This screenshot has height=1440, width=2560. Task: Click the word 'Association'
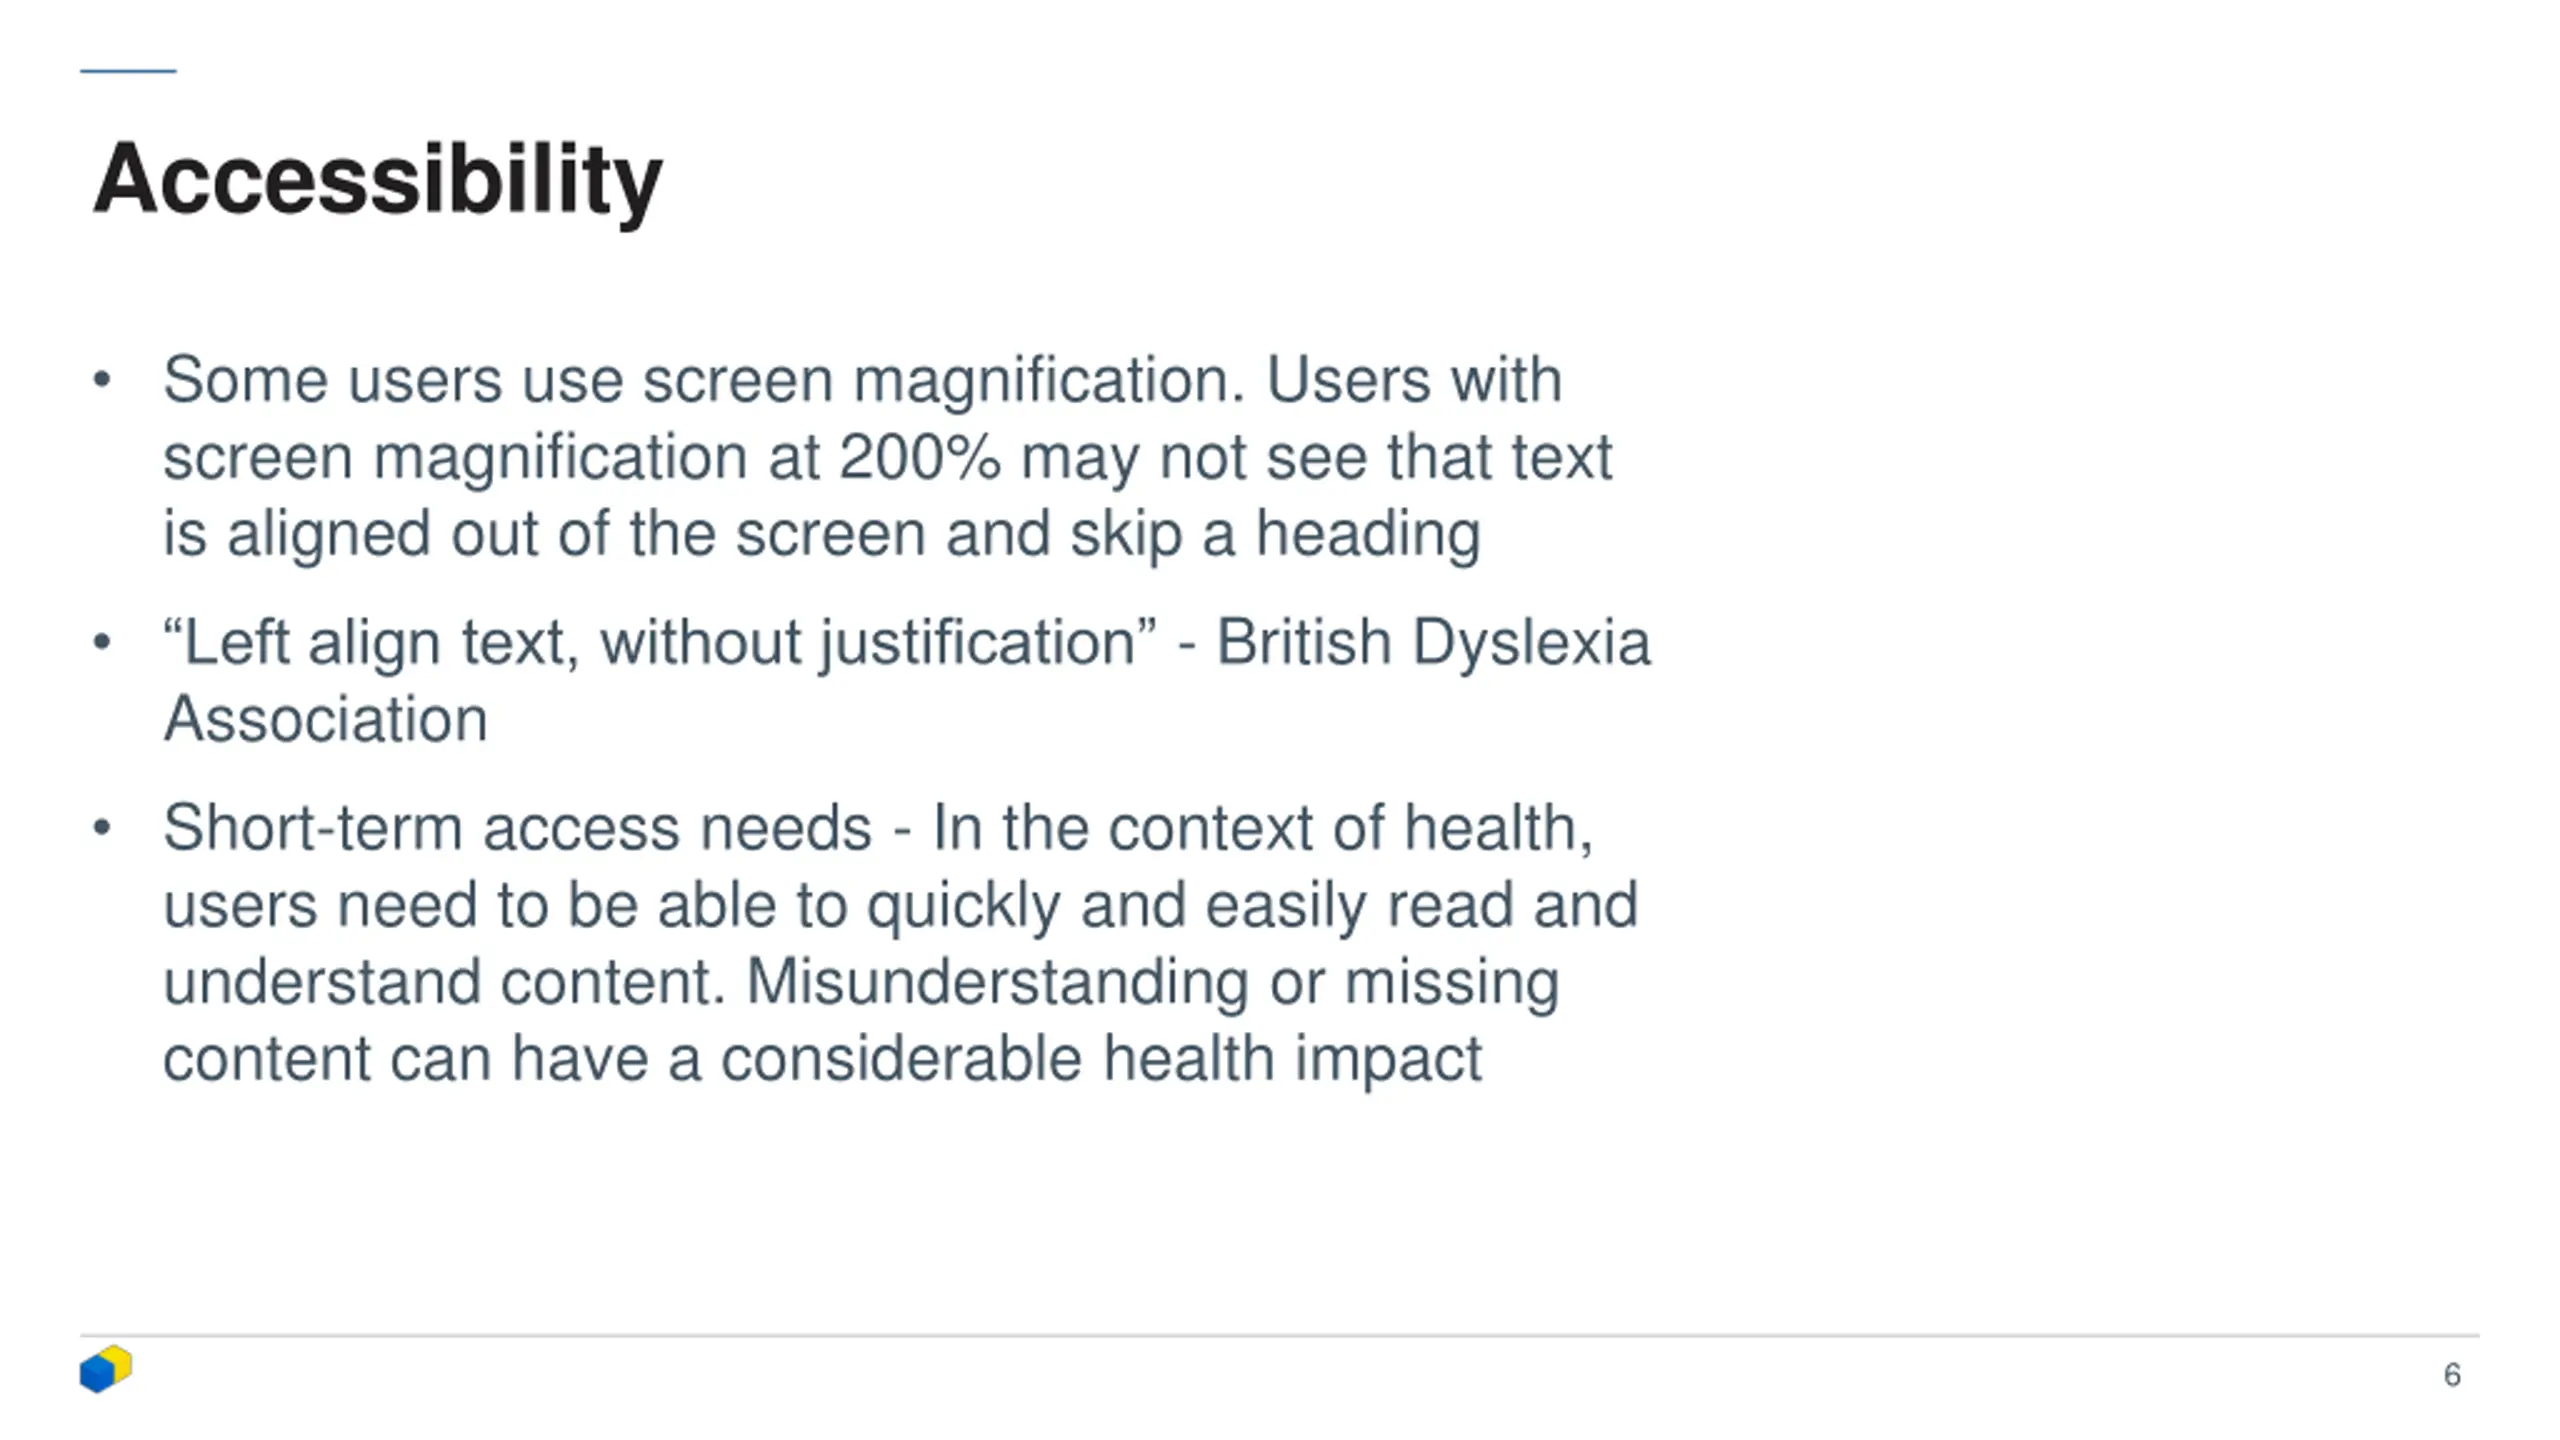tap(325, 719)
